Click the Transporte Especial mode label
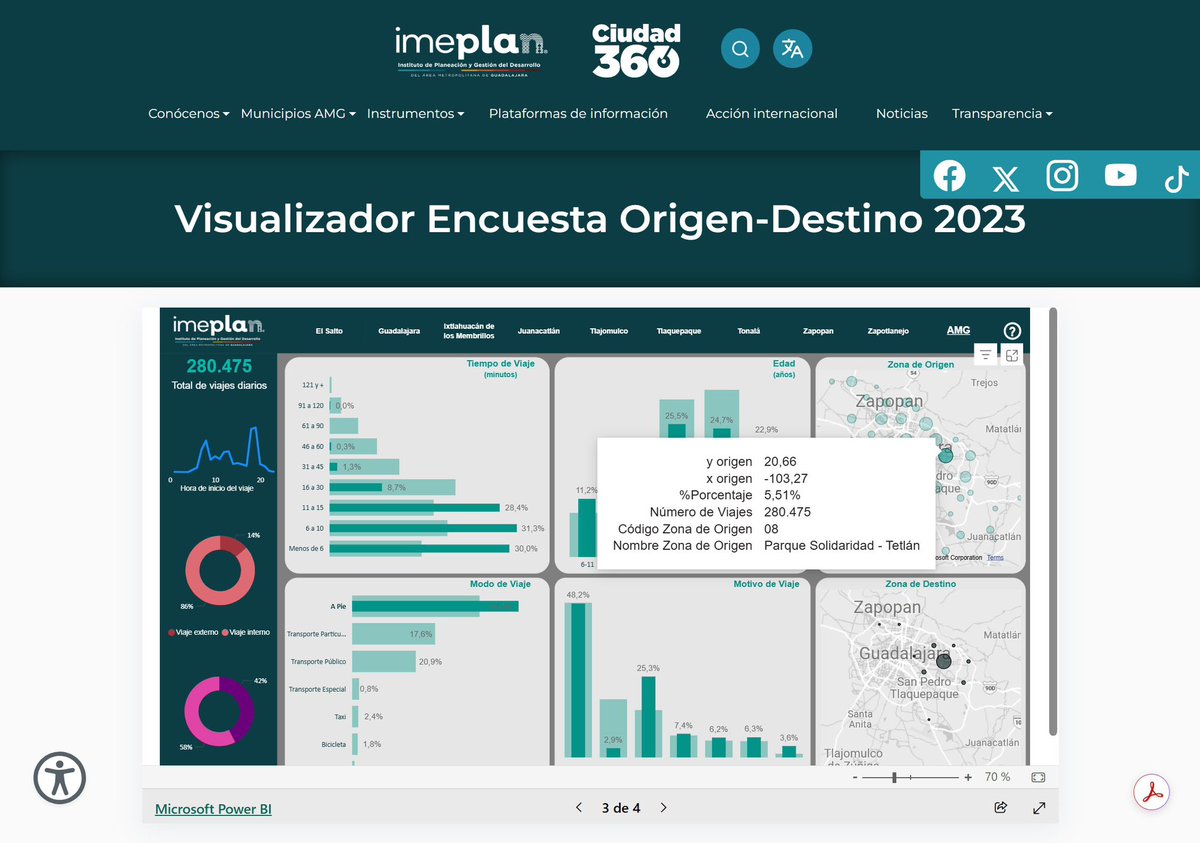 tap(317, 689)
